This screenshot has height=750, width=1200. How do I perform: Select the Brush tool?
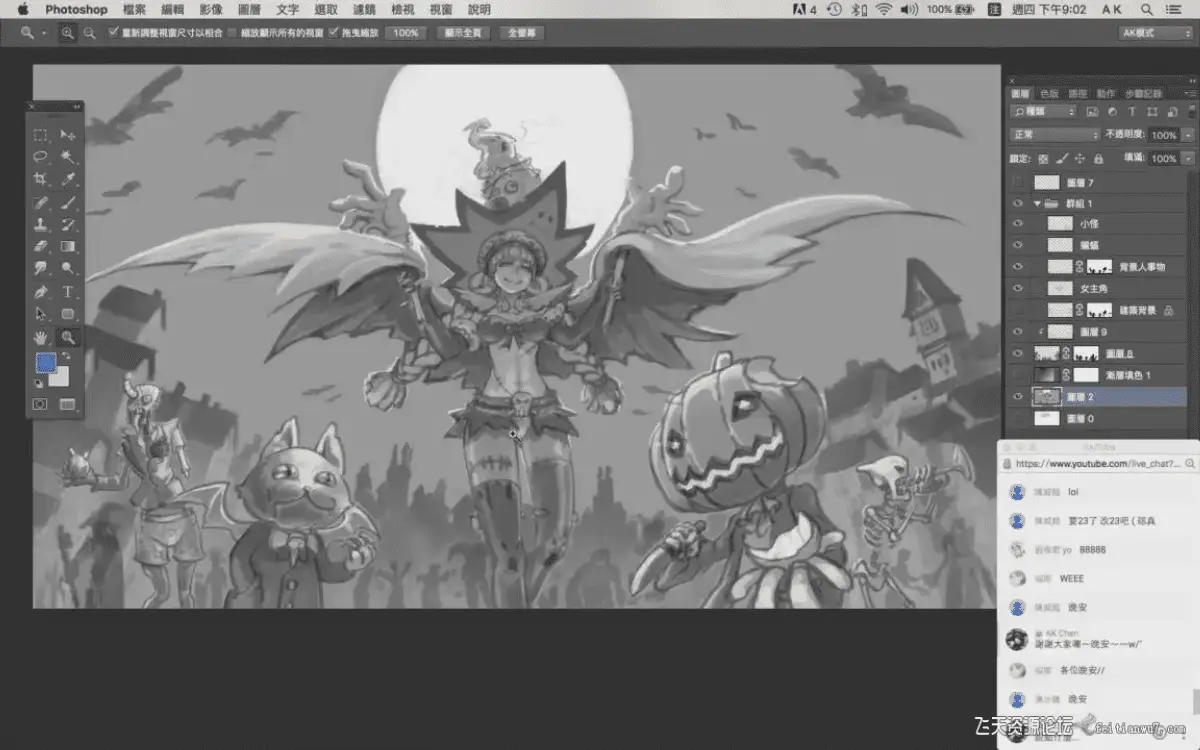pyautogui.click(x=68, y=202)
